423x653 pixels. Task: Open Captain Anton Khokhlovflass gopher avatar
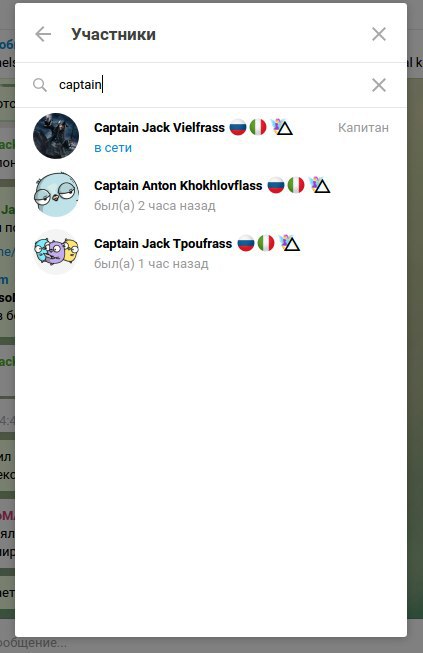click(x=56, y=194)
